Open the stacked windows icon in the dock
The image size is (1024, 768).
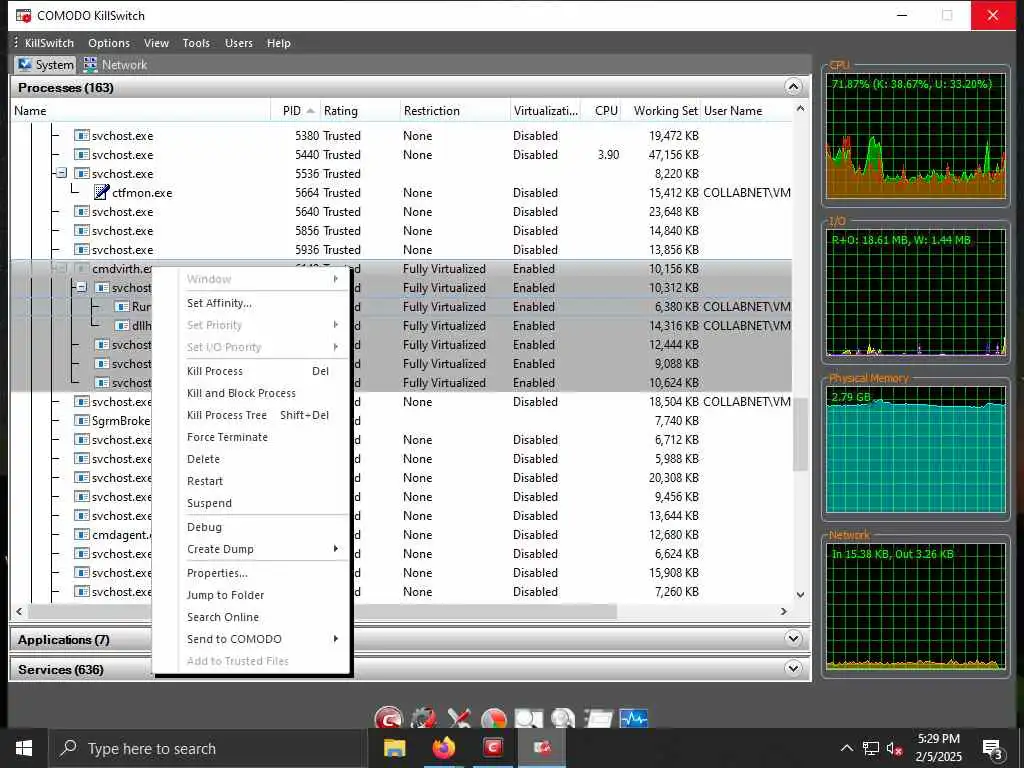click(598, 718)
